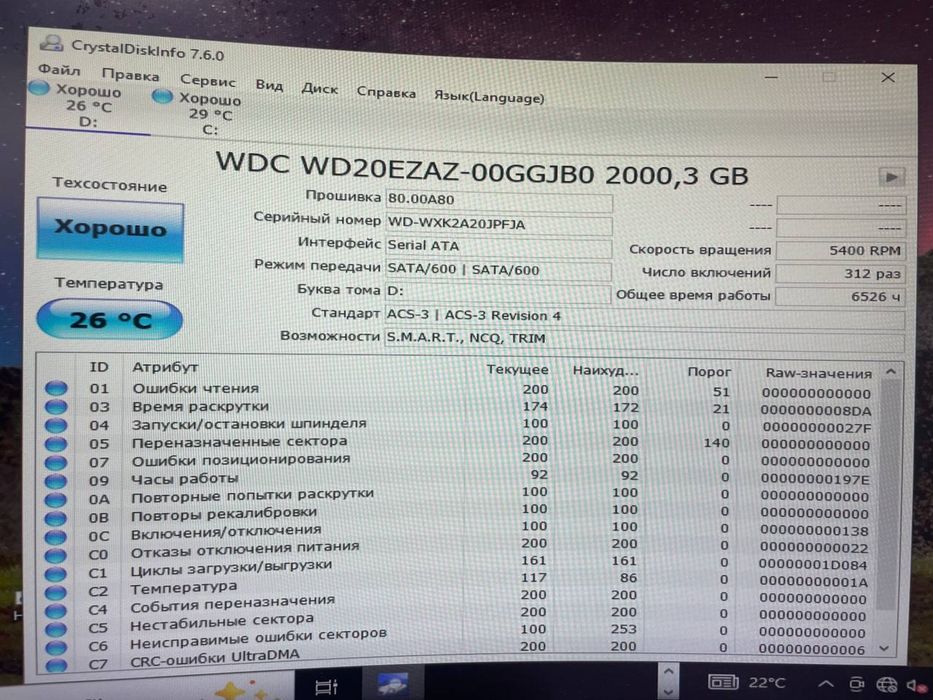Open the Справка menu
Viewport: 933px width, 700px height.
(x=386, y=93)
